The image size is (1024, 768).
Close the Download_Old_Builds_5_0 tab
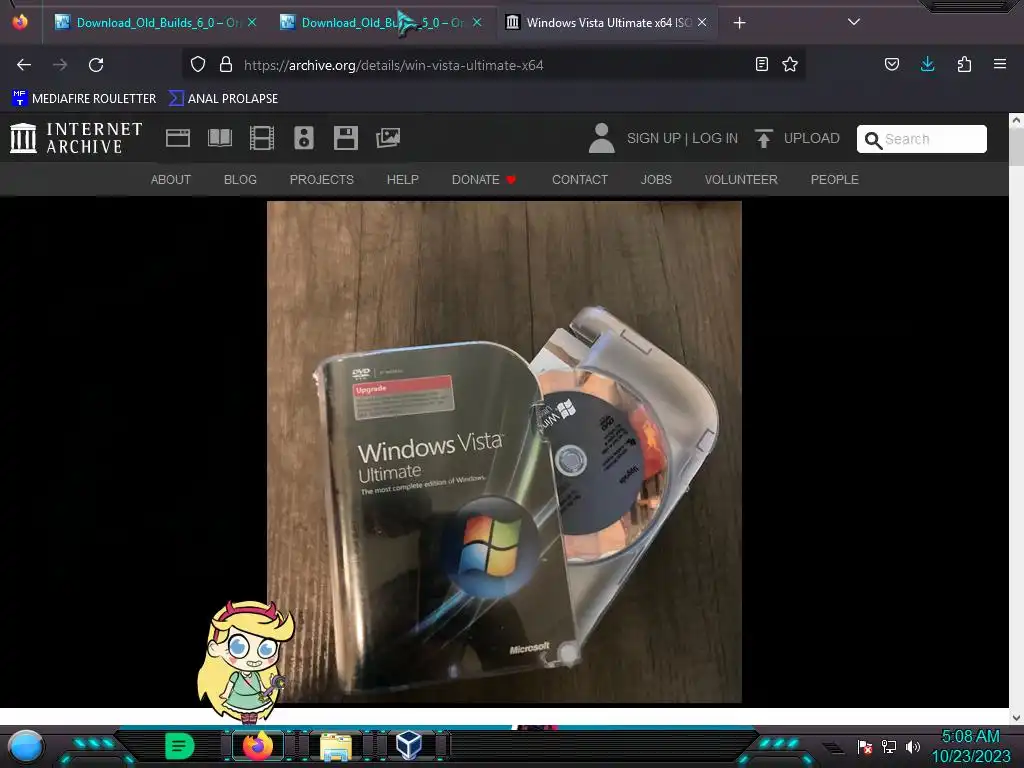(x=477, y=22)
